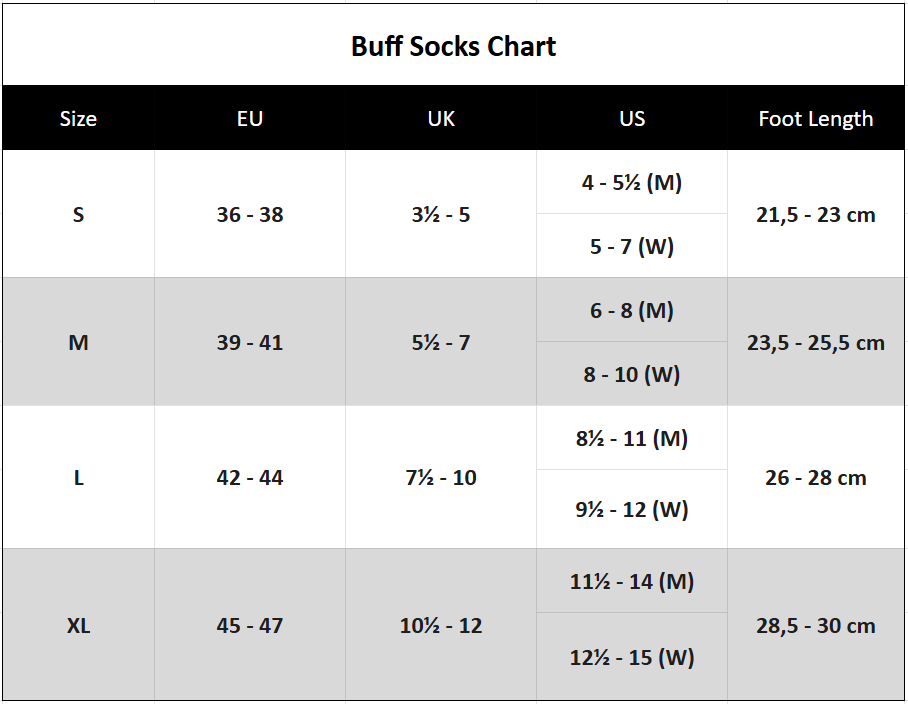Click the UK 10½ - 12 cell
Image resolution: width=908 pixels, height=704 pixels.
(x=441, y=626)
